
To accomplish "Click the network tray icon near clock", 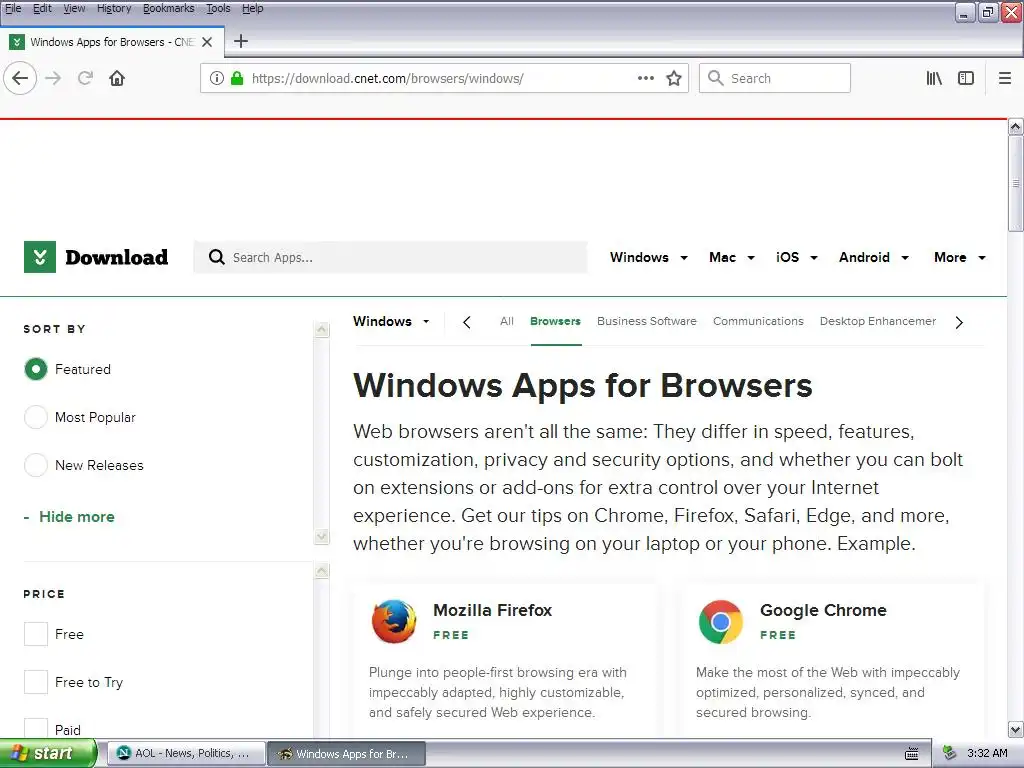I will click(x=949, y=753).
